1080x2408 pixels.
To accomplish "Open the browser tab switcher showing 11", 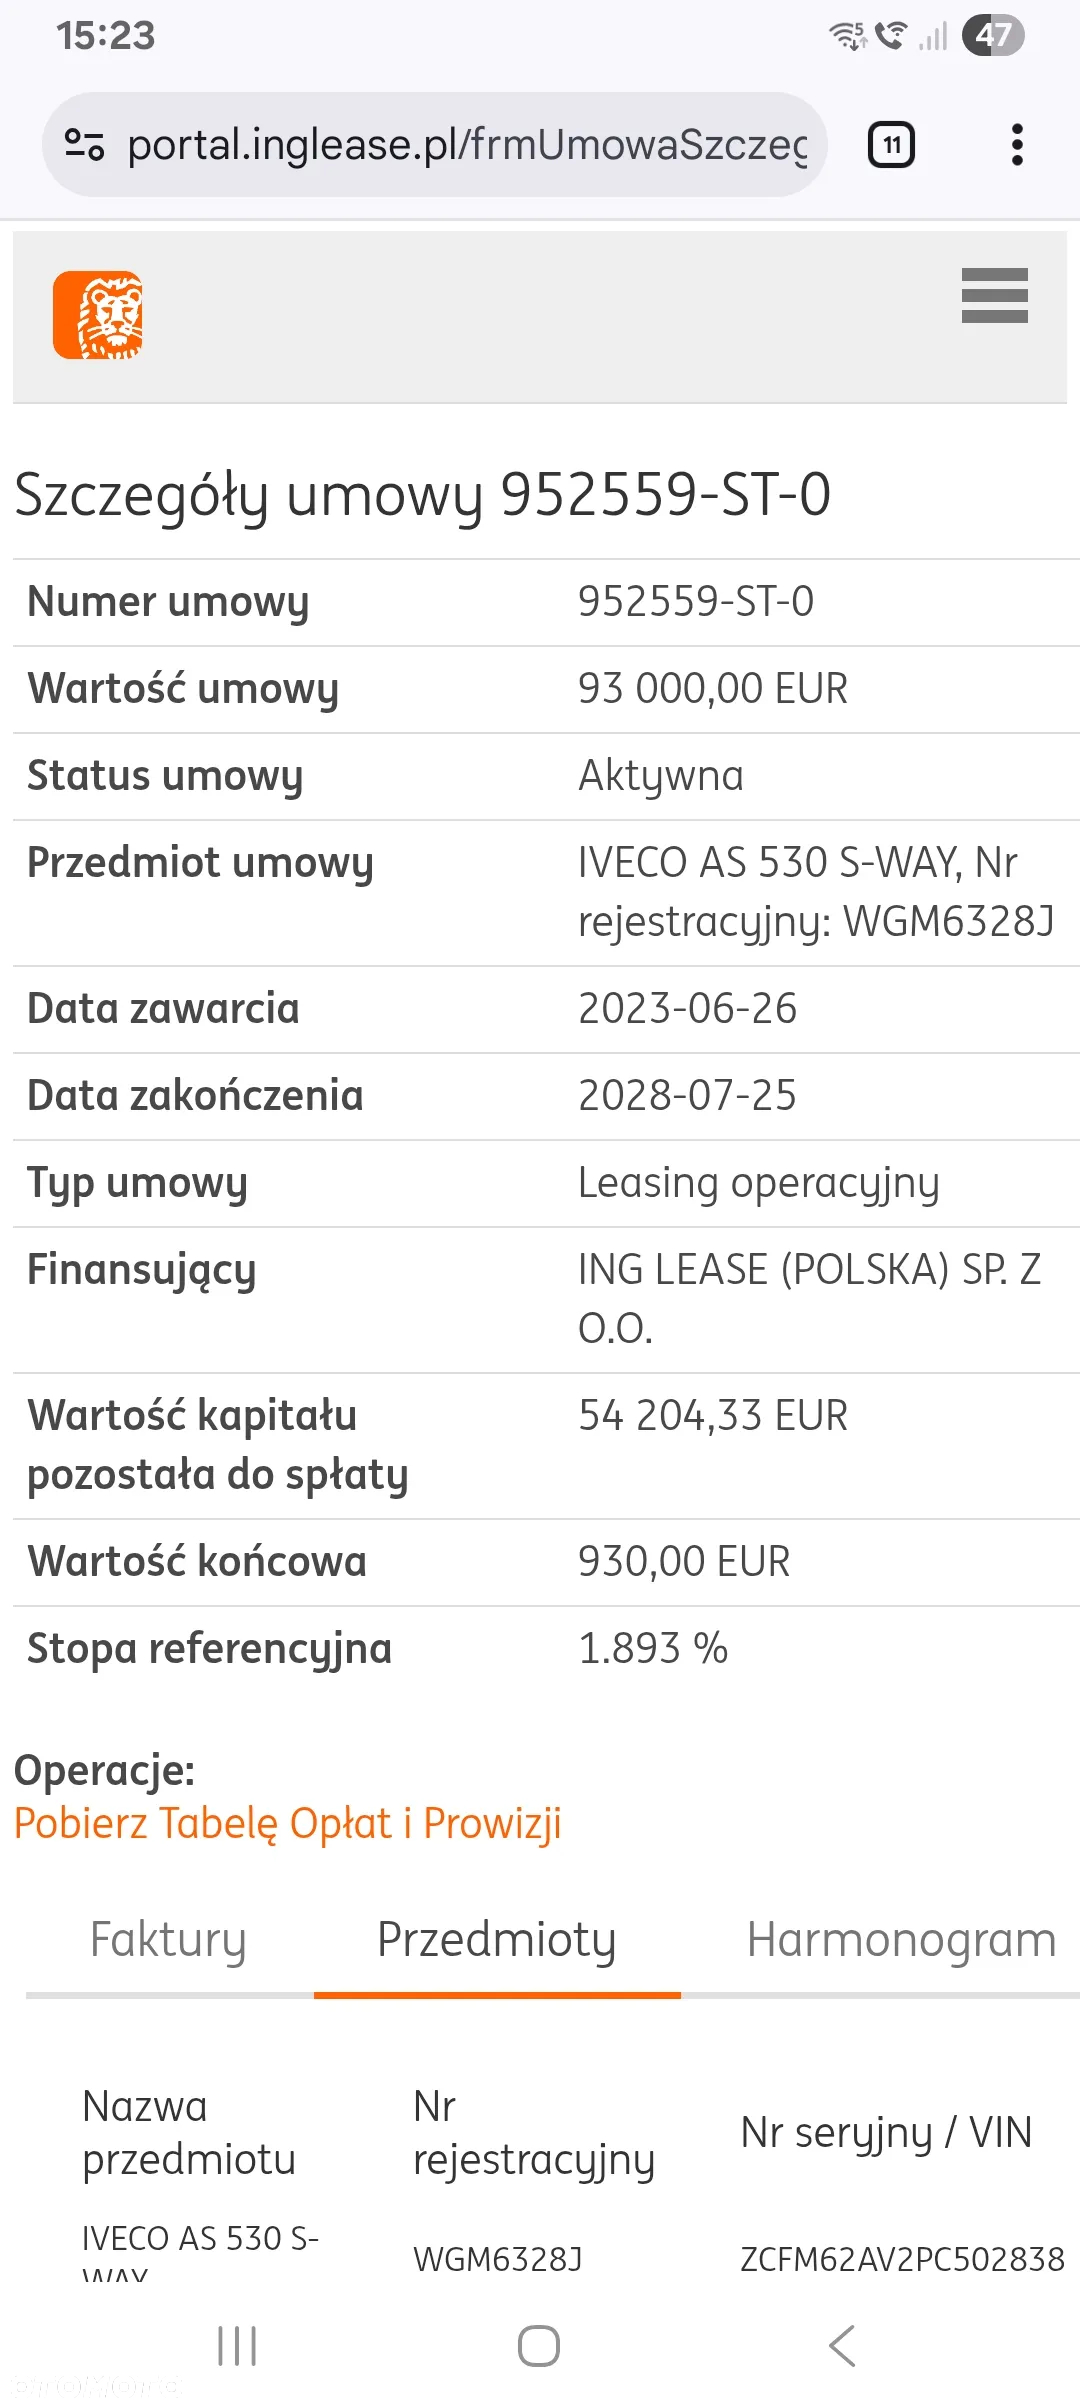I will point(891,145).
